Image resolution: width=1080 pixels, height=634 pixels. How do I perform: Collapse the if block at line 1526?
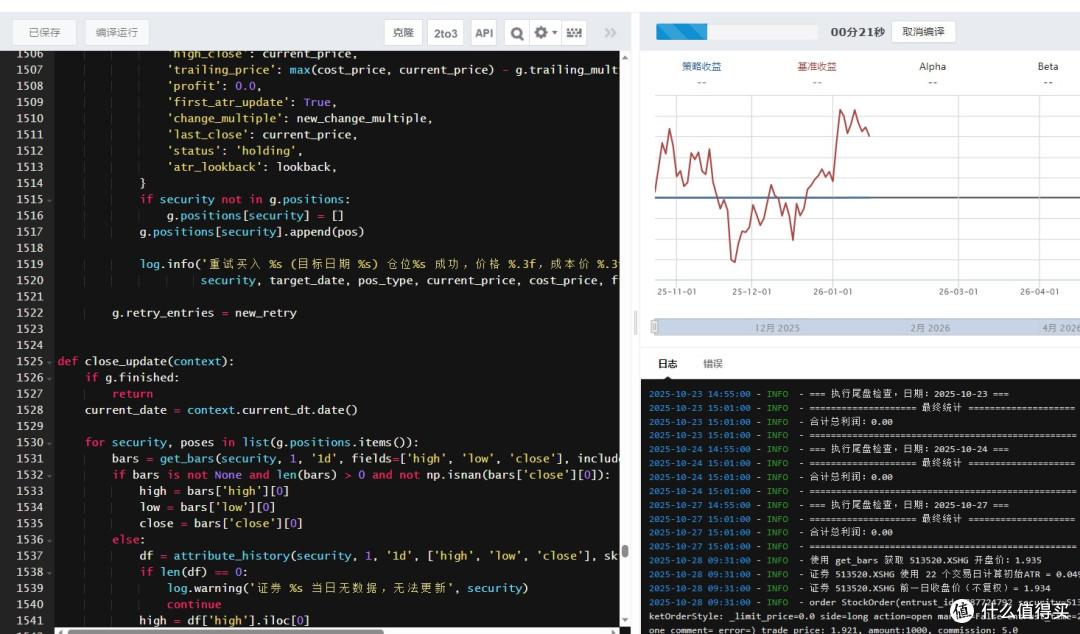[x=50, y=378]
